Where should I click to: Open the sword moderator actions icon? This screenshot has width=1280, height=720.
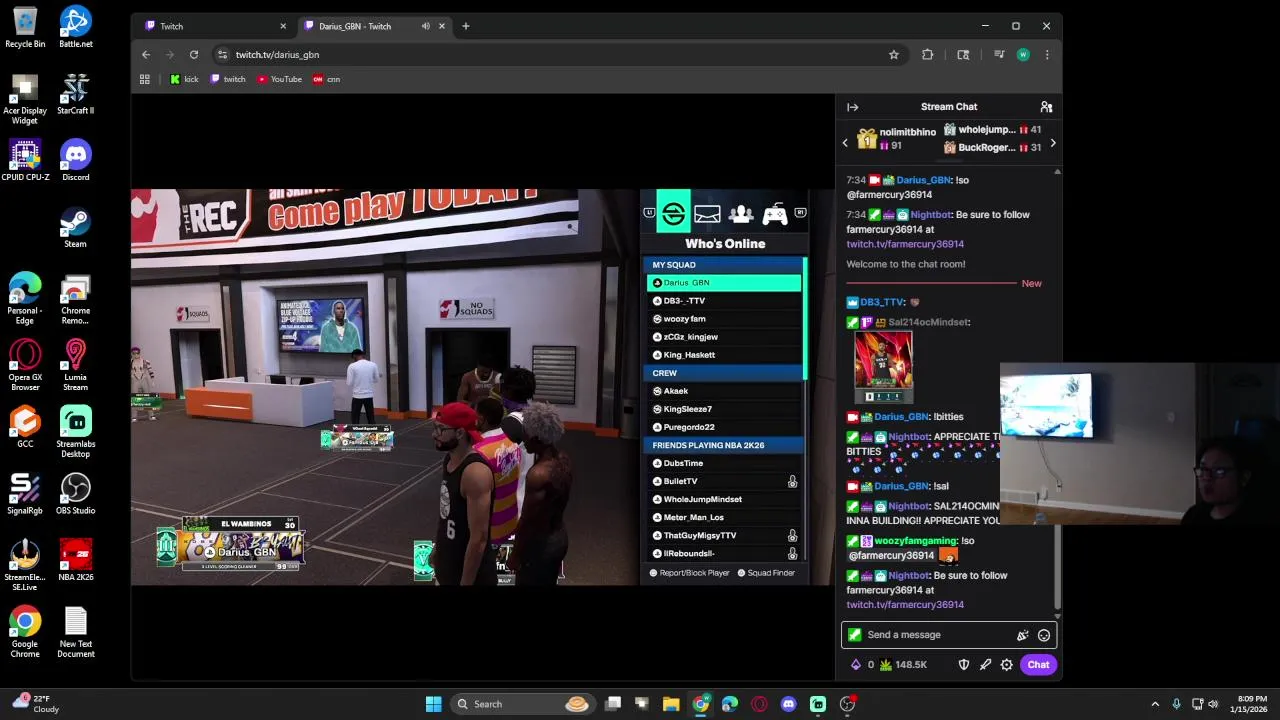985,664
